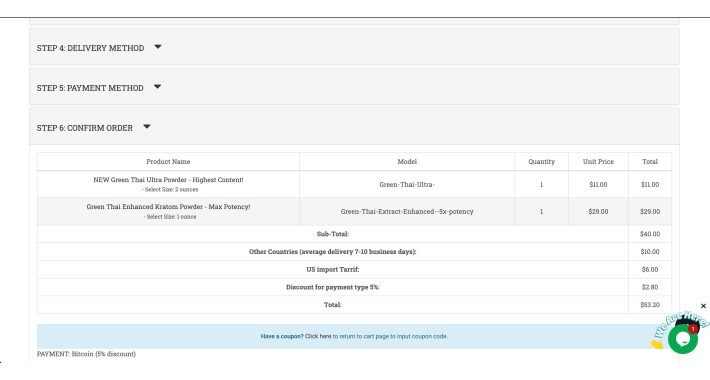The image size is (710, 380).
Task: Select the 'Have a coupon?' text
Action: (282, 337)
